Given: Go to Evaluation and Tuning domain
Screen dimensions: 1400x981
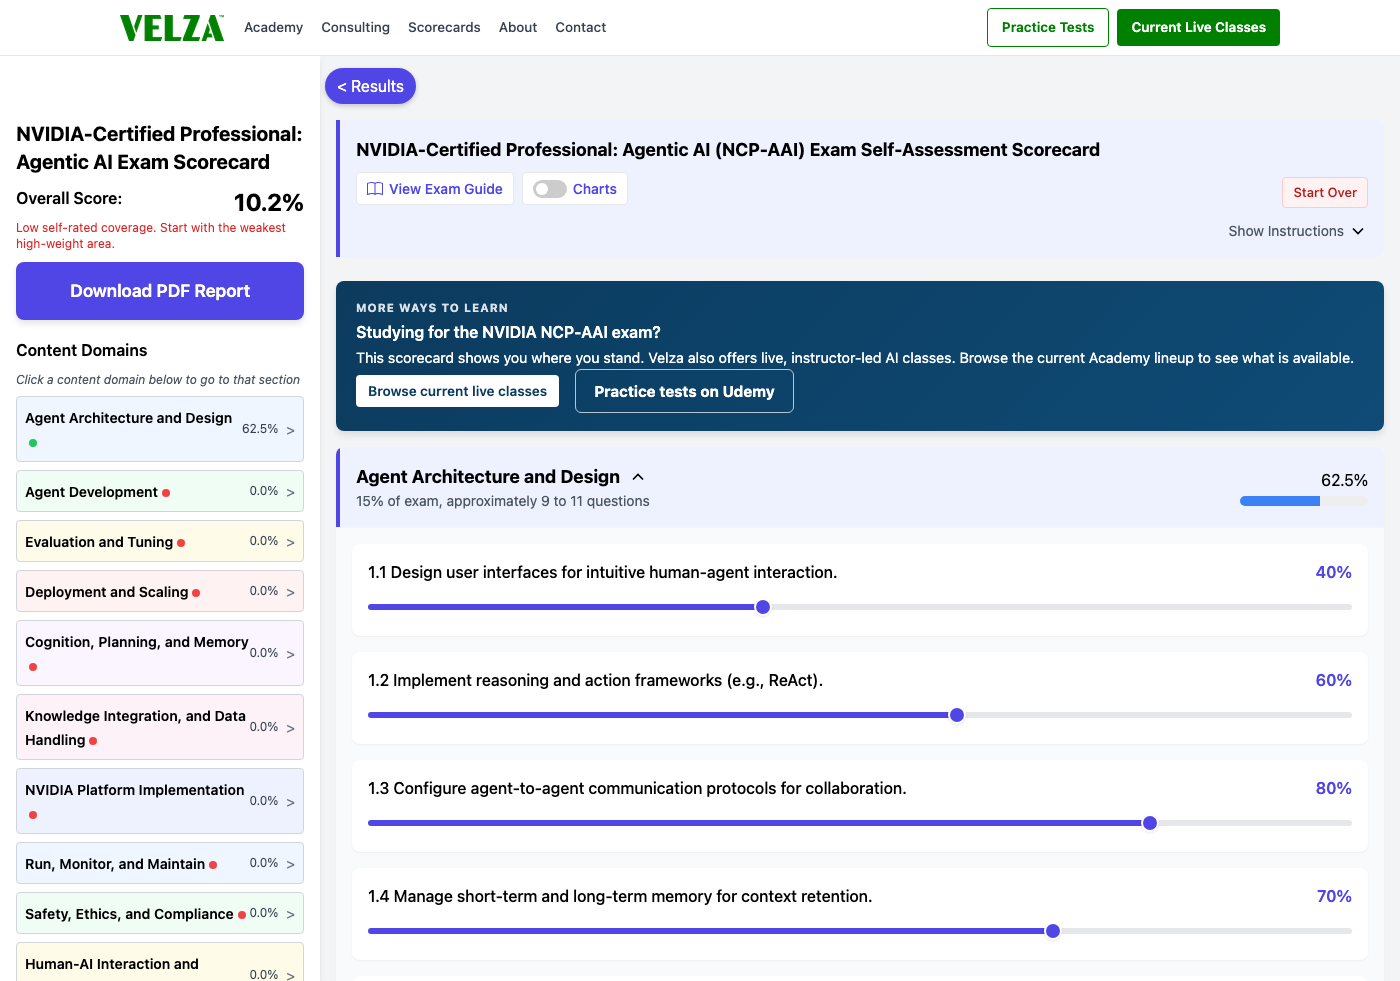Looking at the screenshot, I should (x=160, y=541).
